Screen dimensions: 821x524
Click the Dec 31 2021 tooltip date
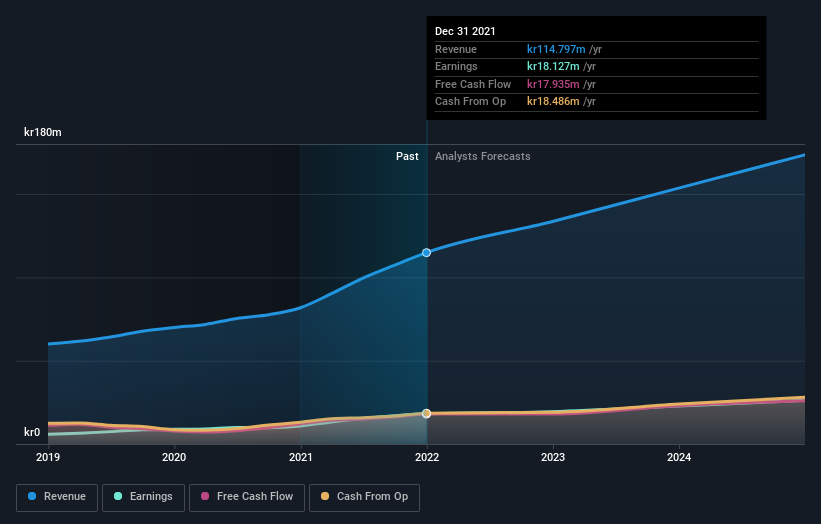(x=465, y=31)
